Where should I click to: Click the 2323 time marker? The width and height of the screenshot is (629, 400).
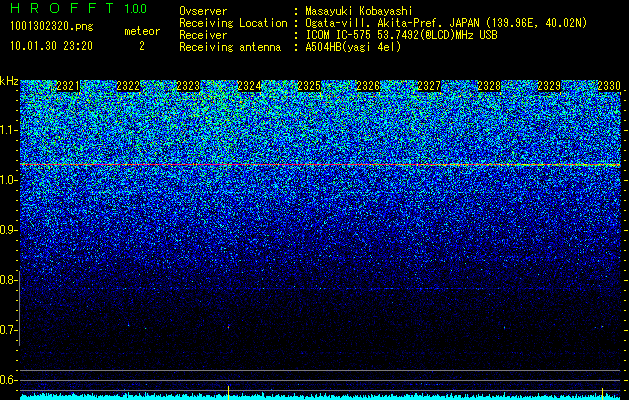click(188, 86)
